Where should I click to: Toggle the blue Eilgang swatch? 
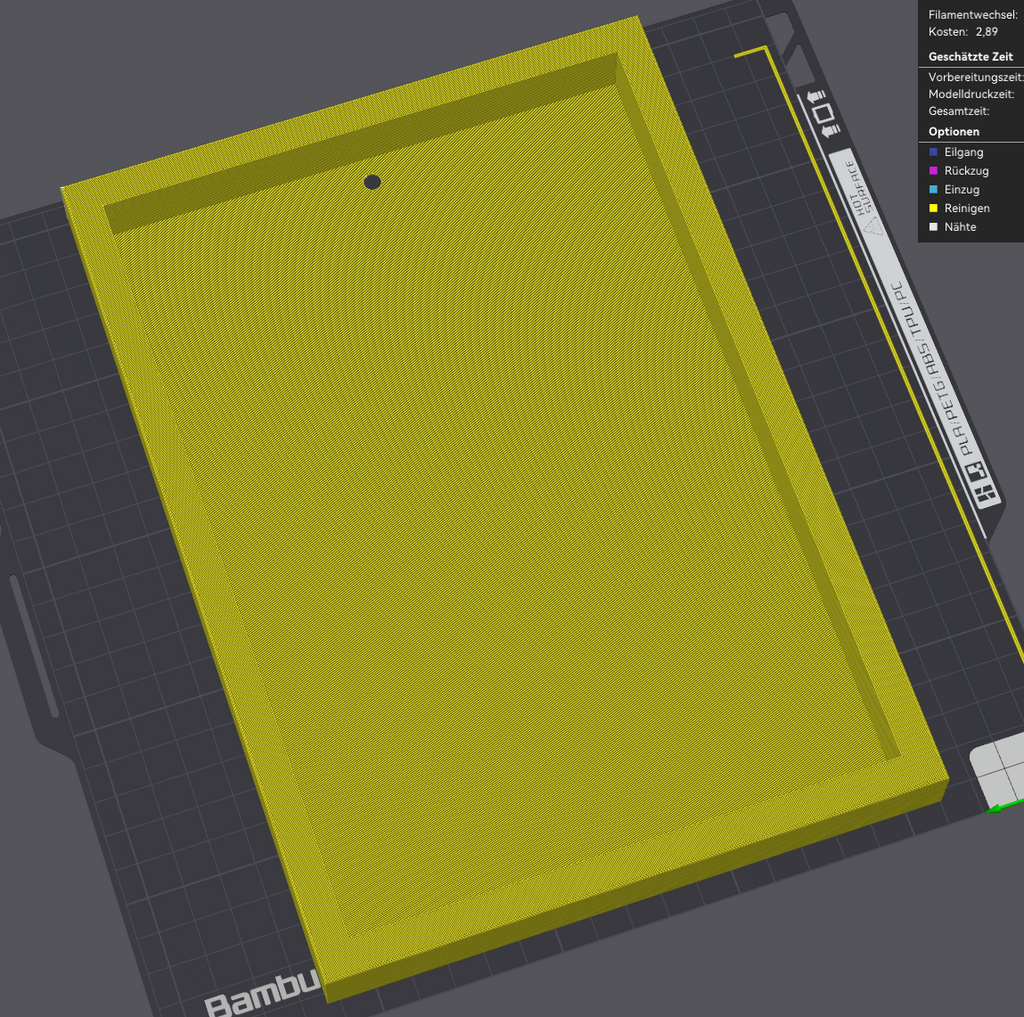[933, 152]
